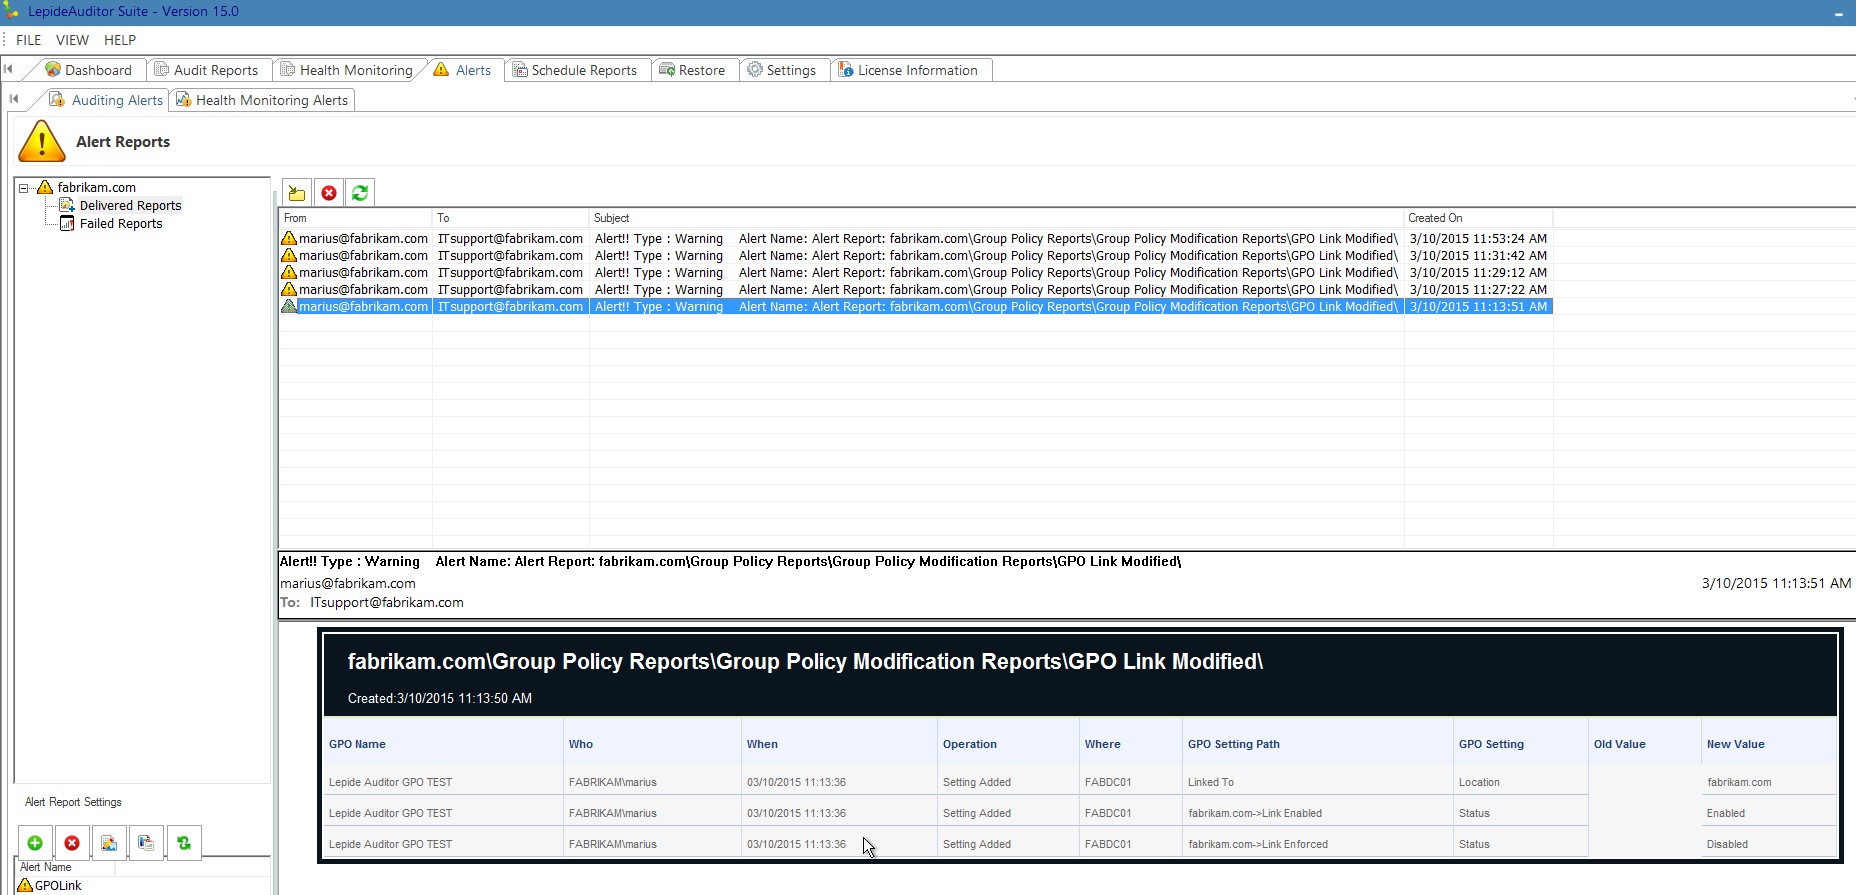Select the GPOLink alert entry
The image size is (1856, 895).
click(x=58, y=885)
